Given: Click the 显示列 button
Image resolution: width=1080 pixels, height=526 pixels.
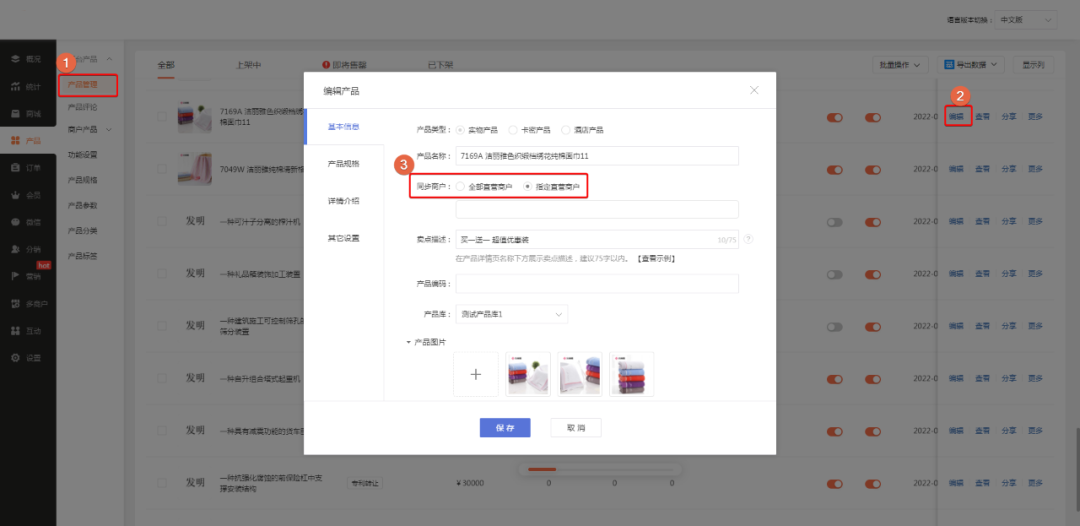Looking at the screenshot, I should (x=1033, y=65).
